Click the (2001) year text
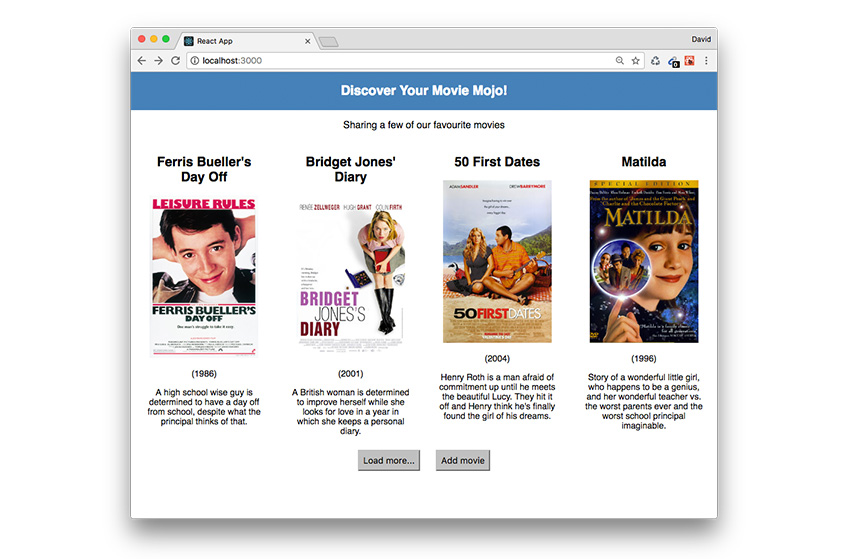This screenshot has height=559, width=850. [351, 374]
